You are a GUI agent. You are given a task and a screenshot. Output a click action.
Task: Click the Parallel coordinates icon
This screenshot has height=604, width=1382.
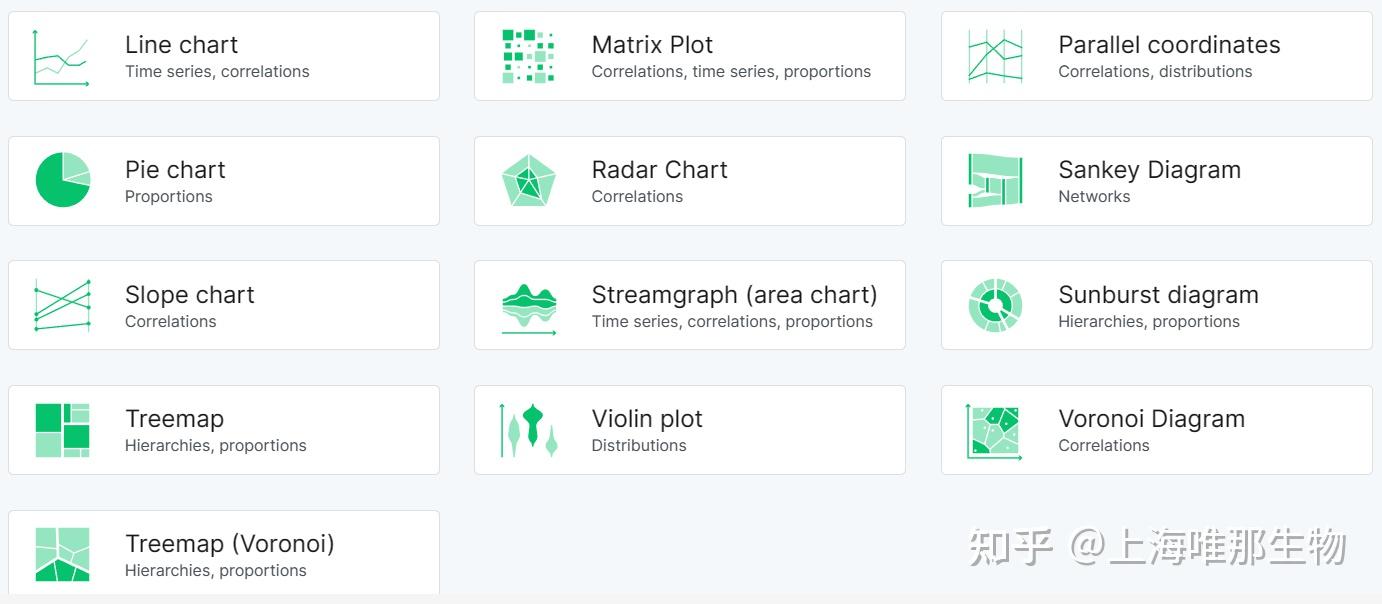[995, 56]
